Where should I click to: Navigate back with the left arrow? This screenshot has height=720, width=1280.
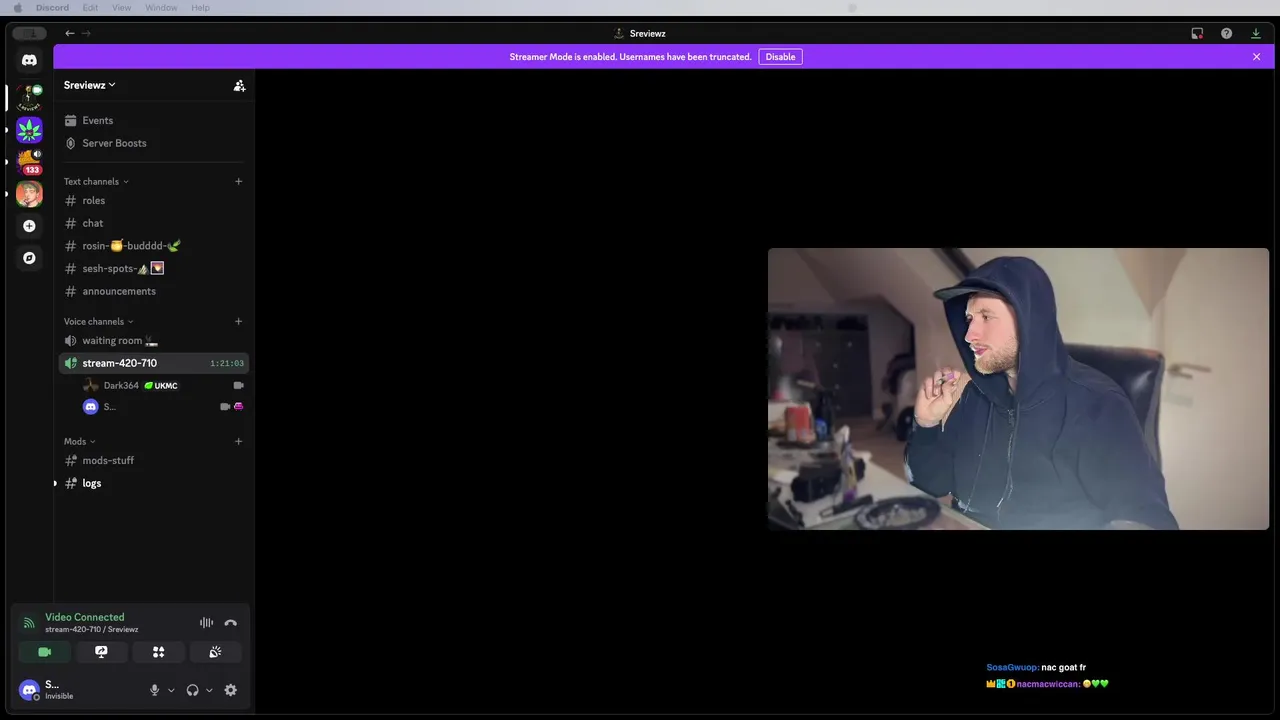coord(70,33)
